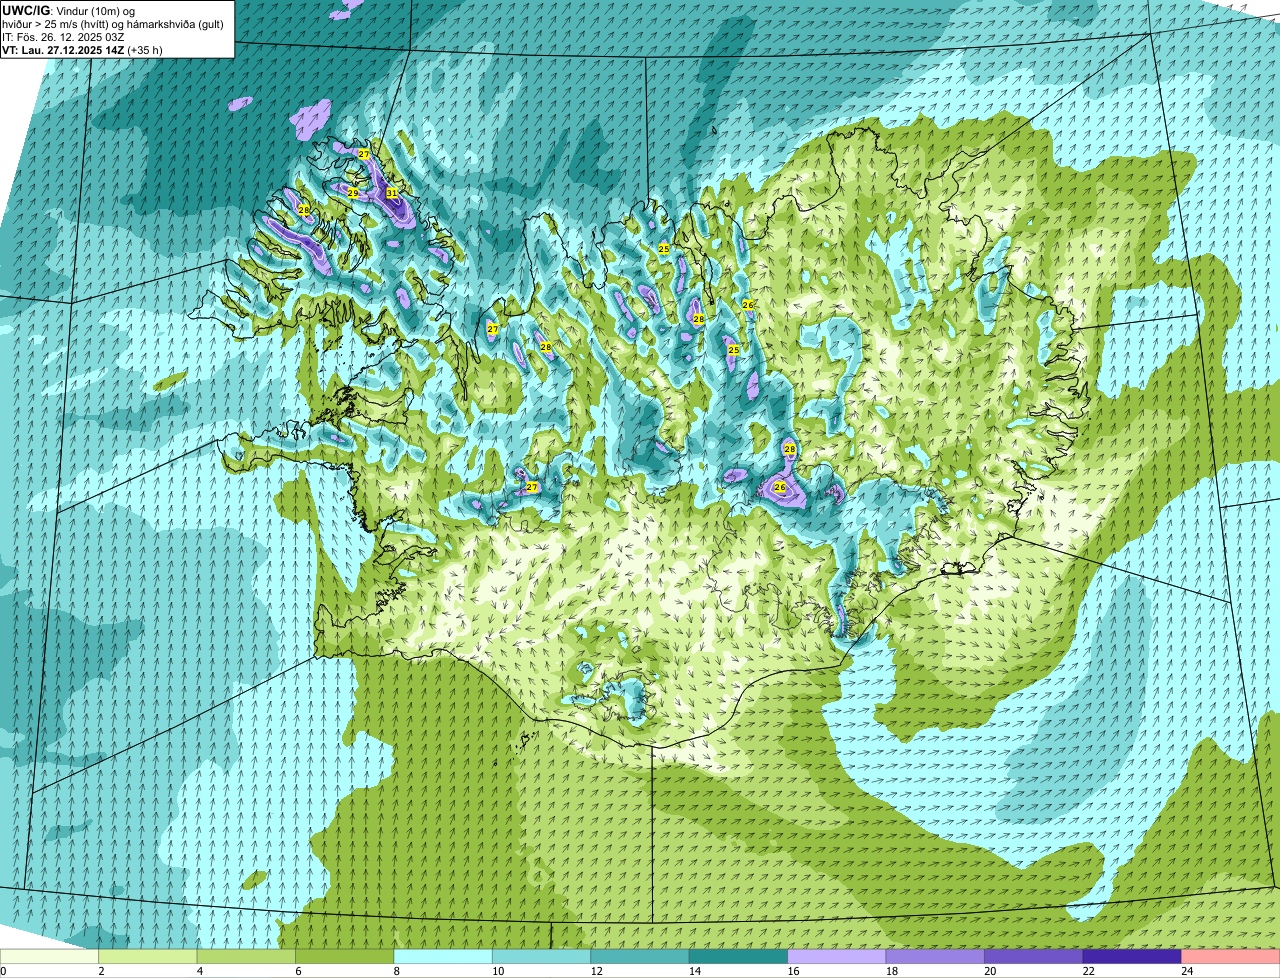Viewport: 1280px width, 978px height.
Task: Select the 18–20 m/s color scale segment
Action: (x=935, y=956)
